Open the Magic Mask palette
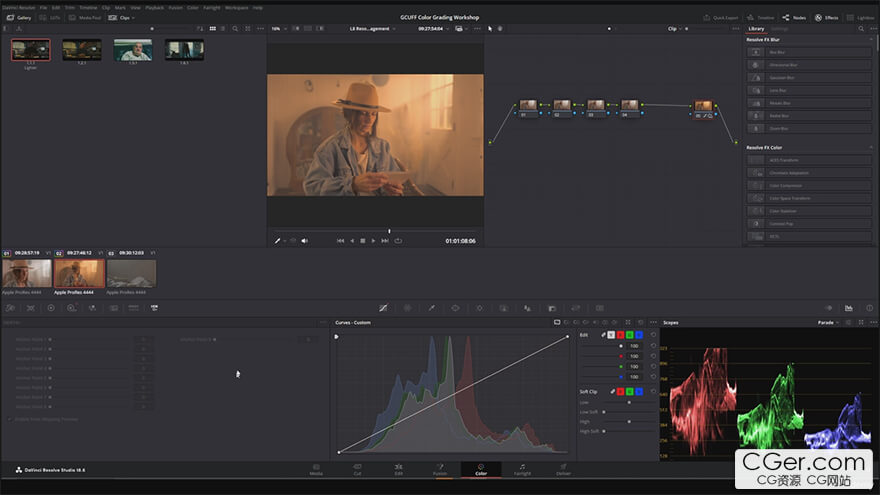 (x=503, y=308)
